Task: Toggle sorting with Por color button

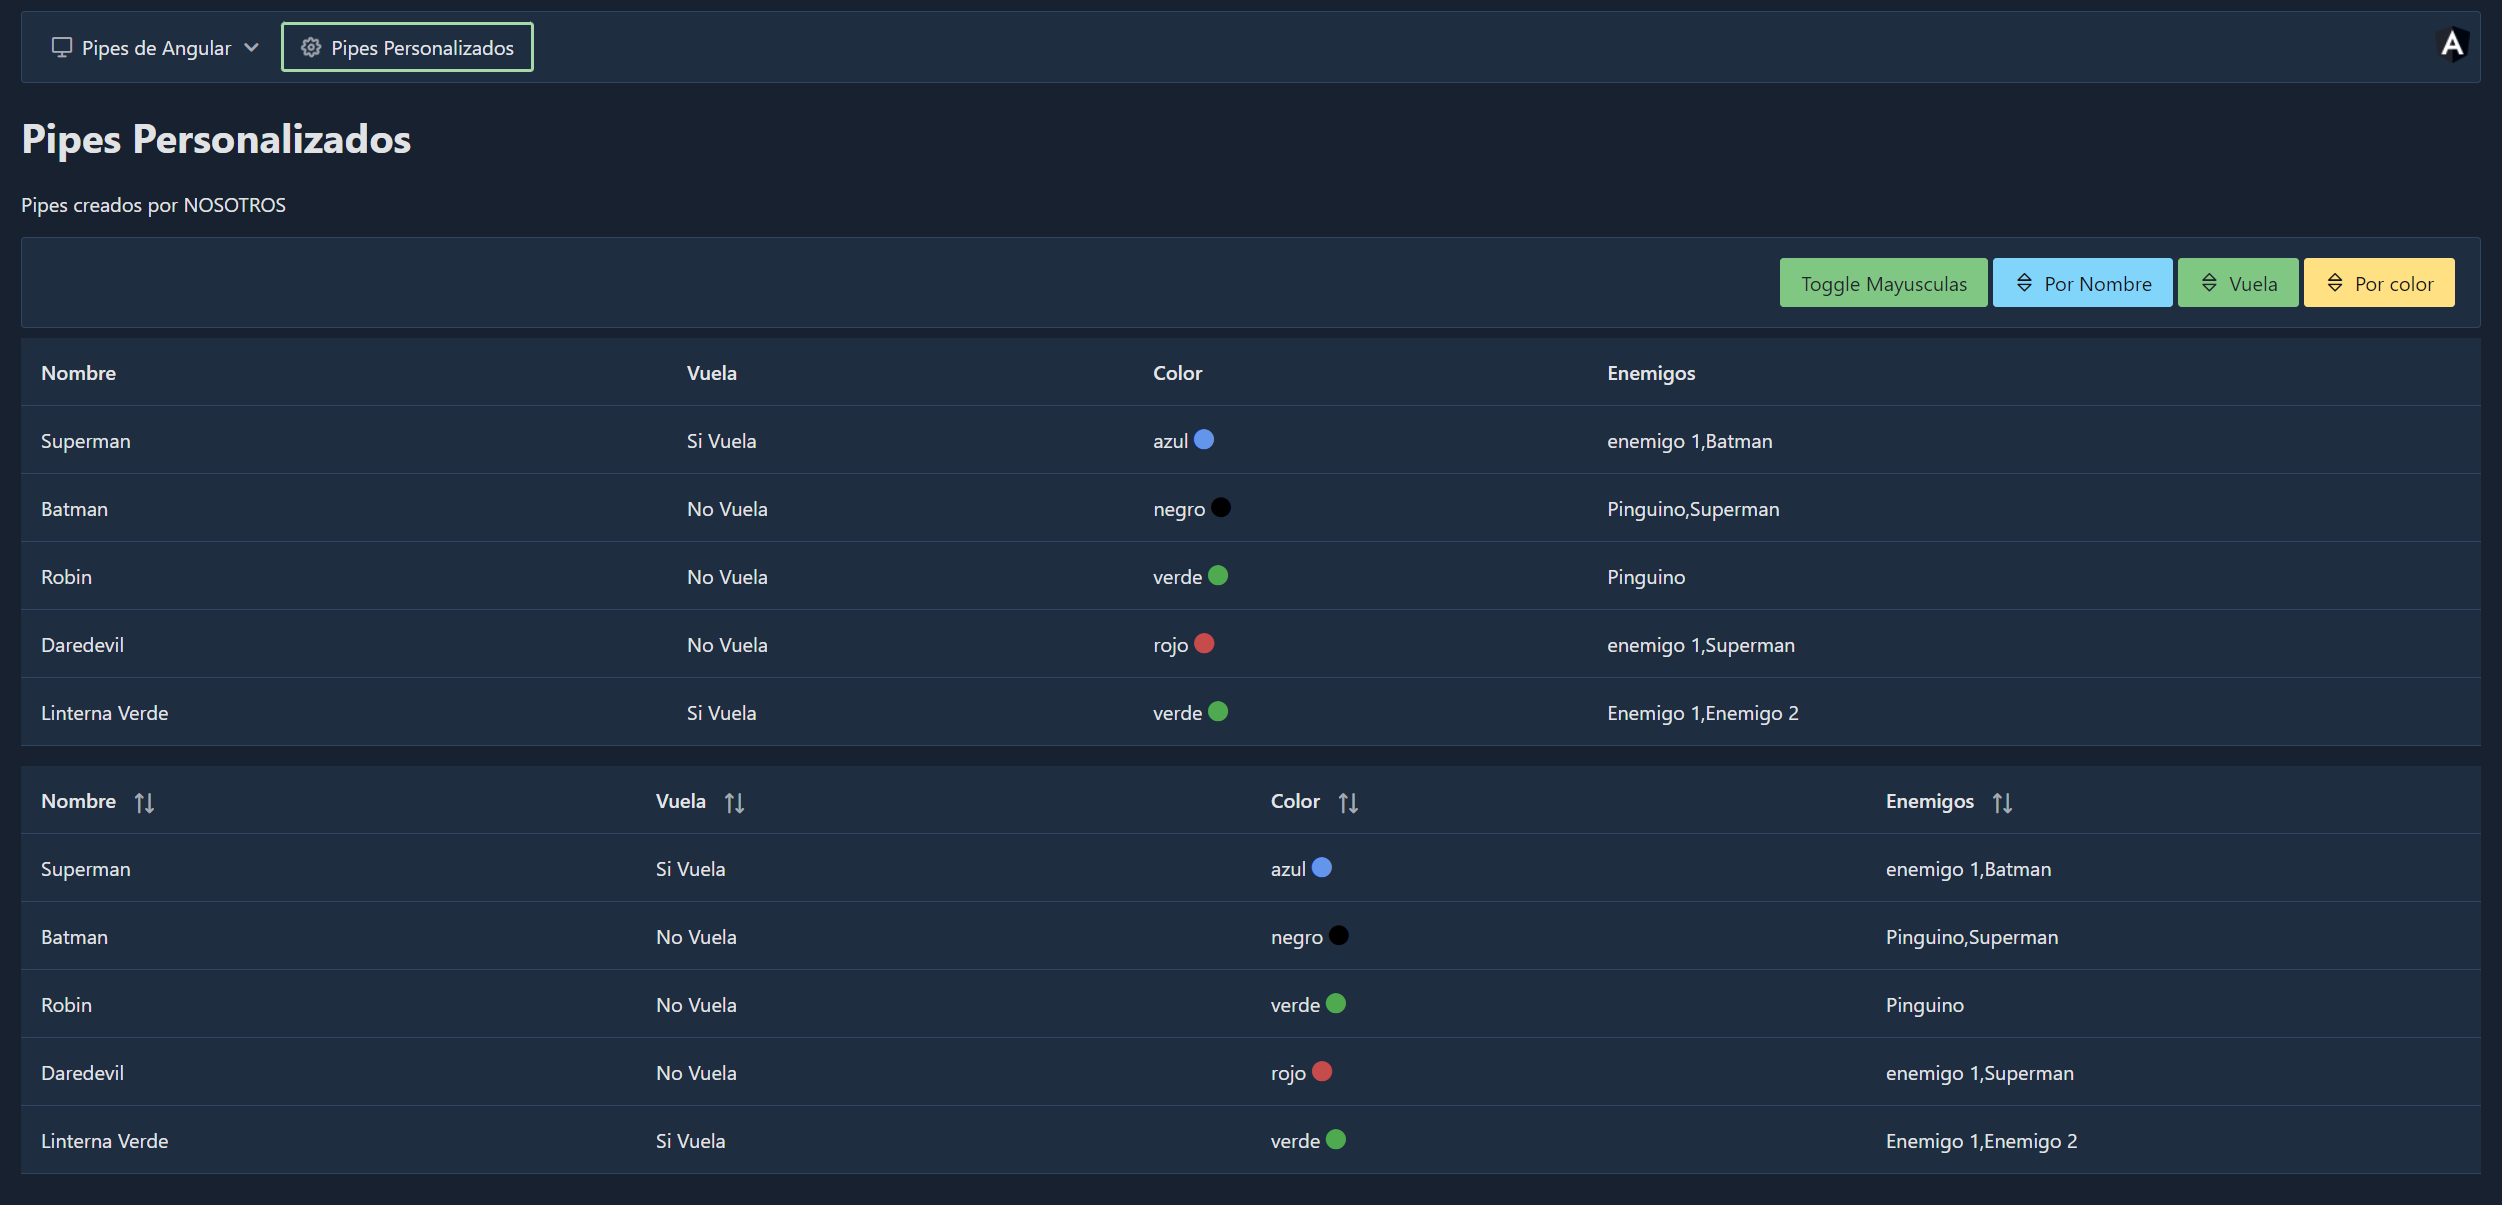Action: (x=2379, y=283)
